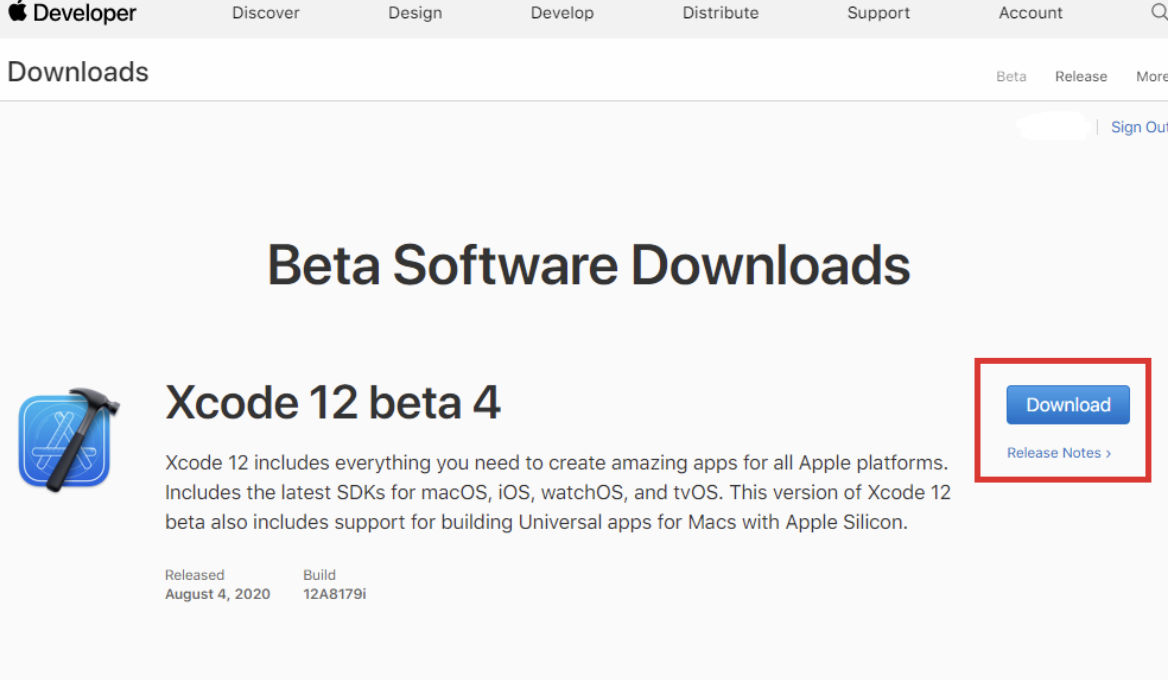The height and width of the screenshot is (680, 1168).
Task: Click the Build label
Action: (x=319, y=575)
